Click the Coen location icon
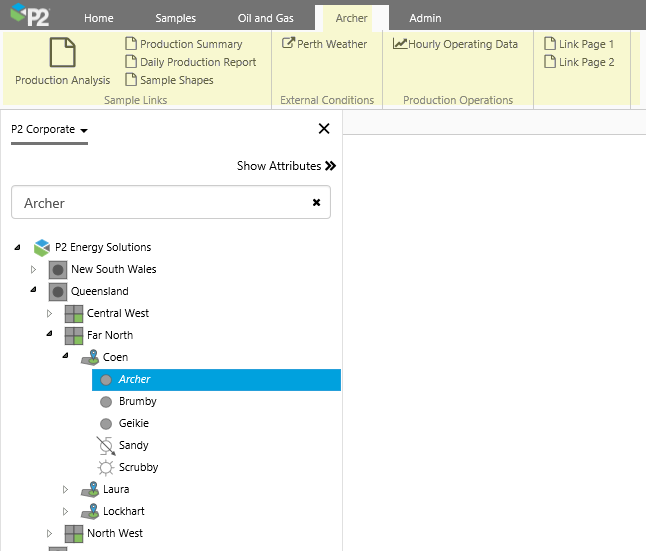 click(90, 357)
